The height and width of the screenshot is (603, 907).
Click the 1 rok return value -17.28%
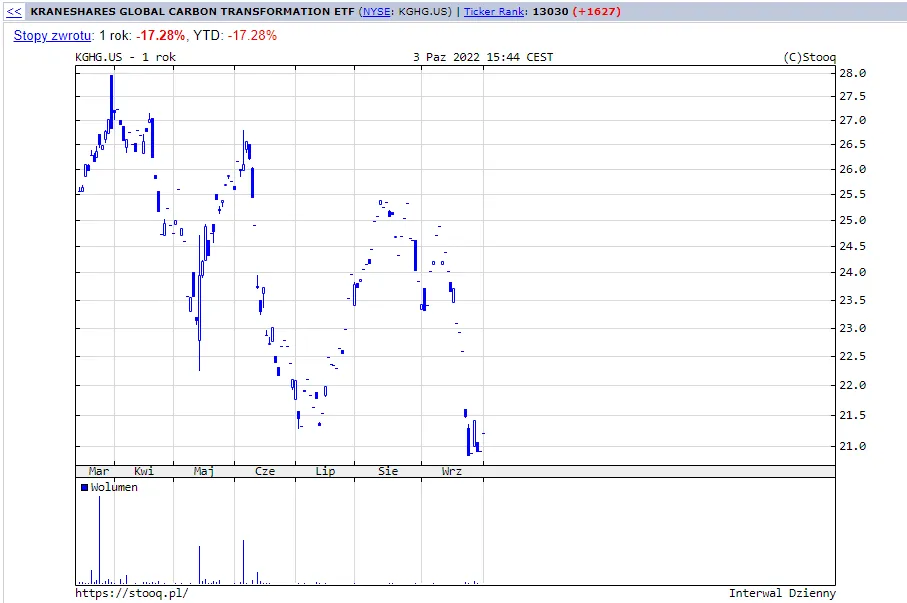(160, 35)
